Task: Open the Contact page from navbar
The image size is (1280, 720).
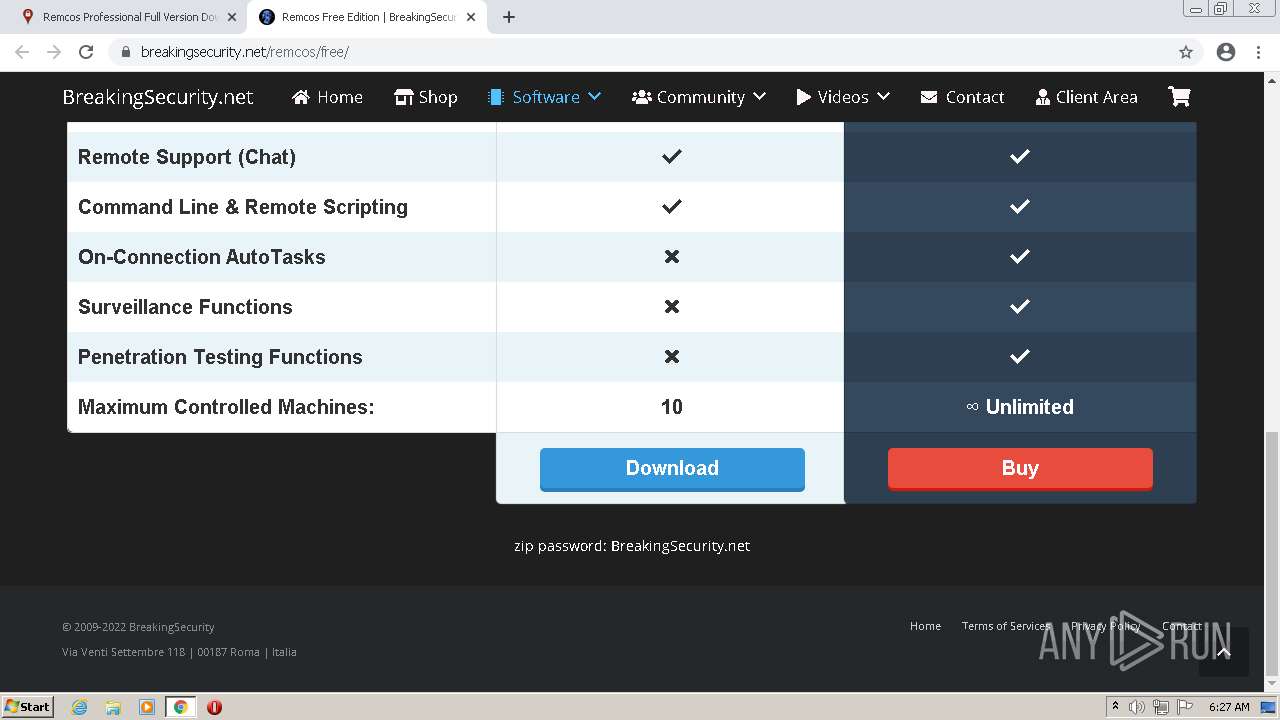Action: pyautogui.click(x=962, y=97)
